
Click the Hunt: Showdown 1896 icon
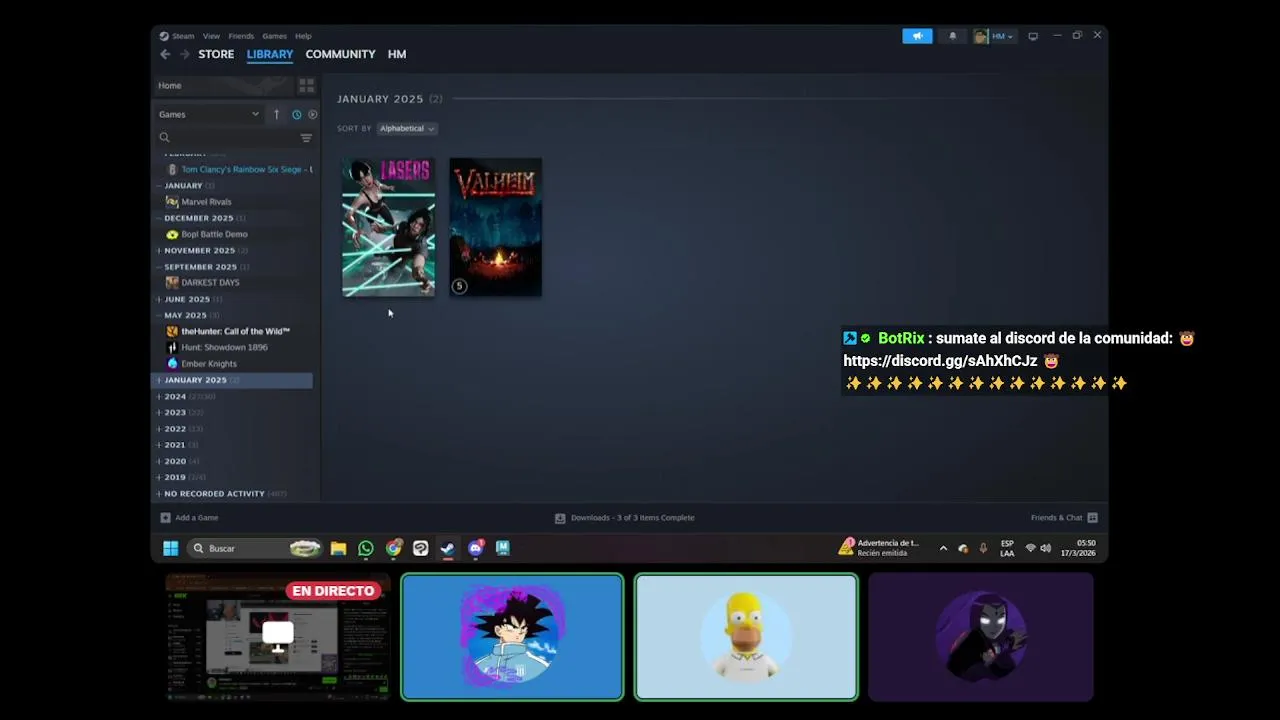click(172, 347)
